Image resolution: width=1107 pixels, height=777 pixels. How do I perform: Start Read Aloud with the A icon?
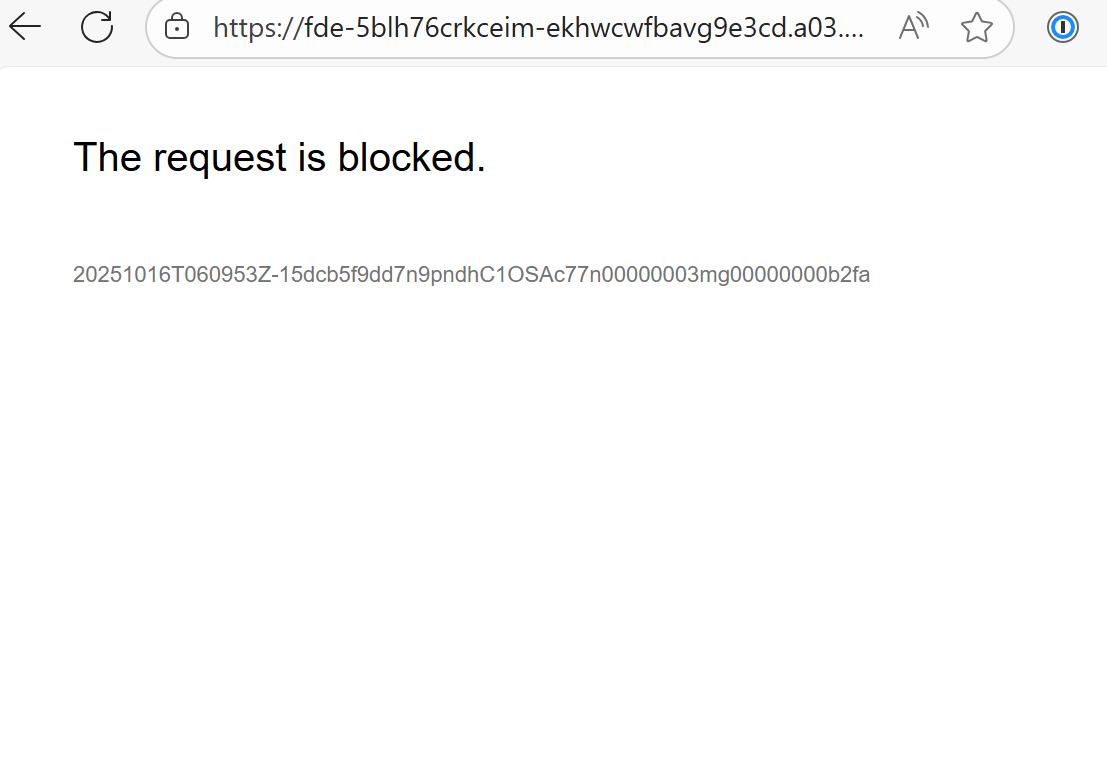point(913,27)
